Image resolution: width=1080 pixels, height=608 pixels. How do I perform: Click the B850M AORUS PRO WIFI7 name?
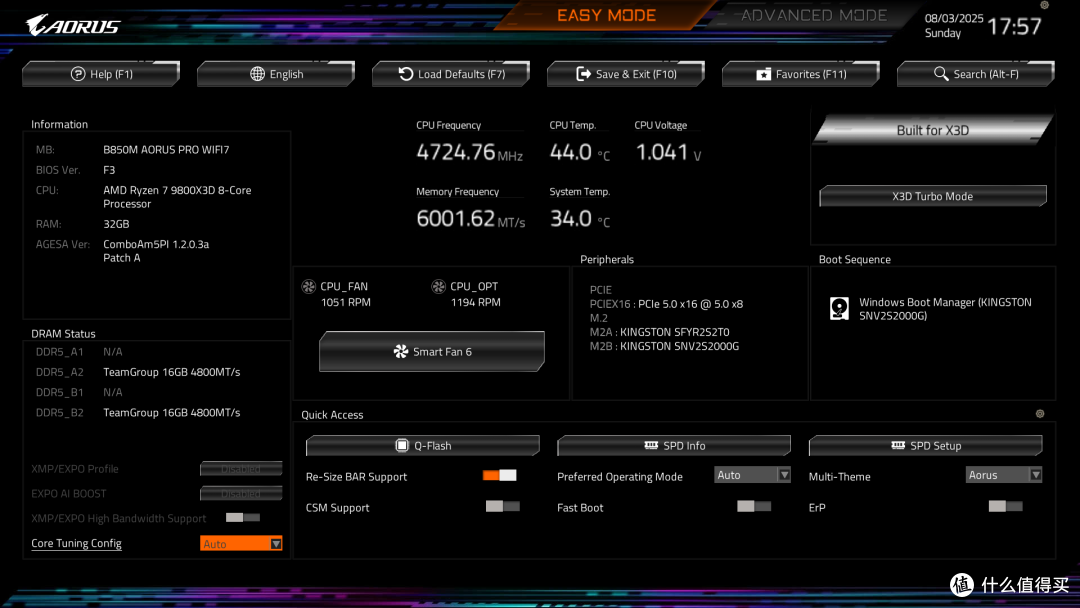pos(166,149)
